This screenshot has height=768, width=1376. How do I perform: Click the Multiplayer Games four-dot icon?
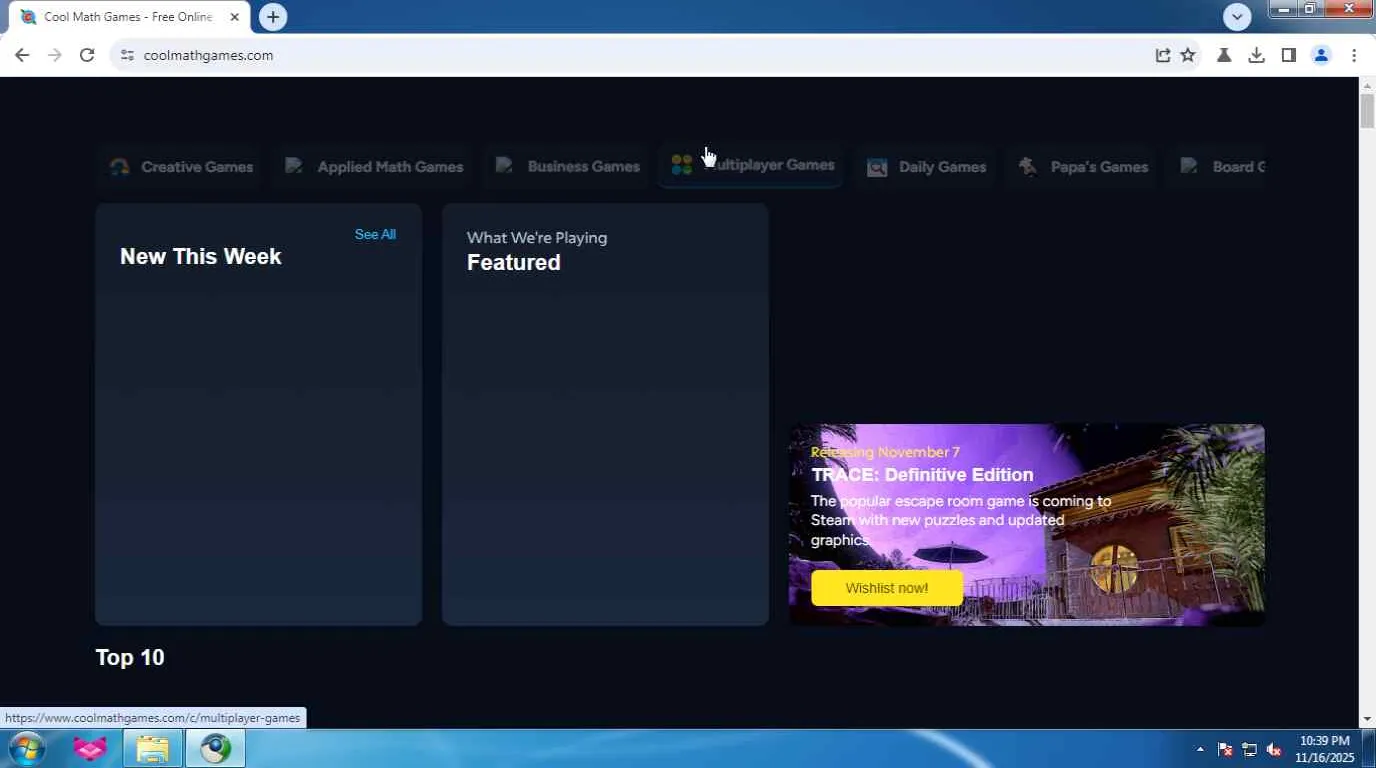682,165
